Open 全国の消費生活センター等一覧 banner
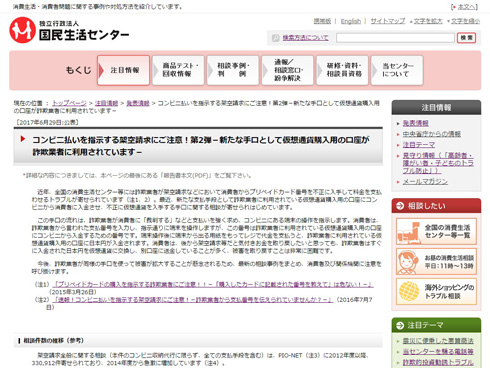 pyautogui.click(x=436, y=232)
